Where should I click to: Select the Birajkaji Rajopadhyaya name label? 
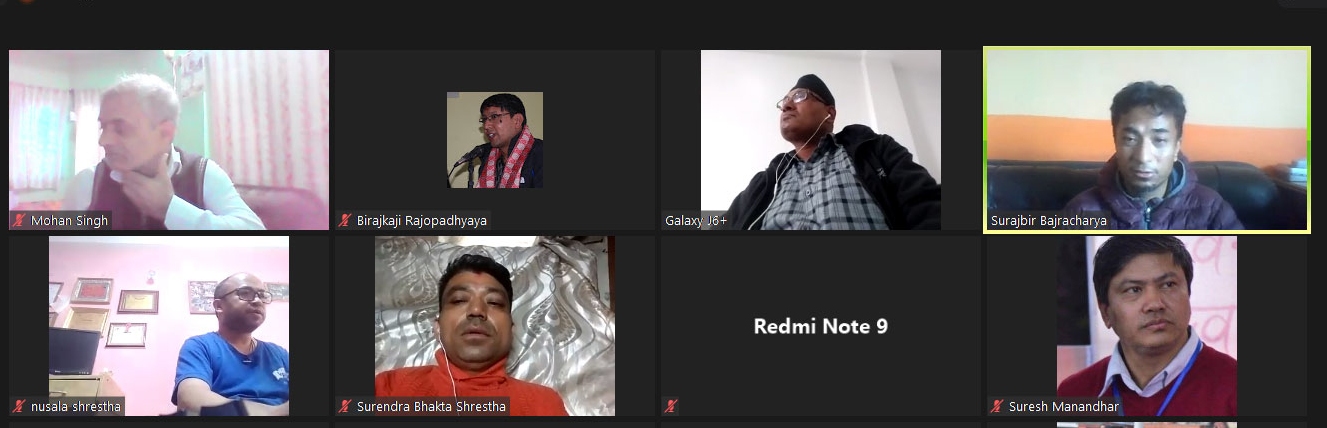(421, 220)
